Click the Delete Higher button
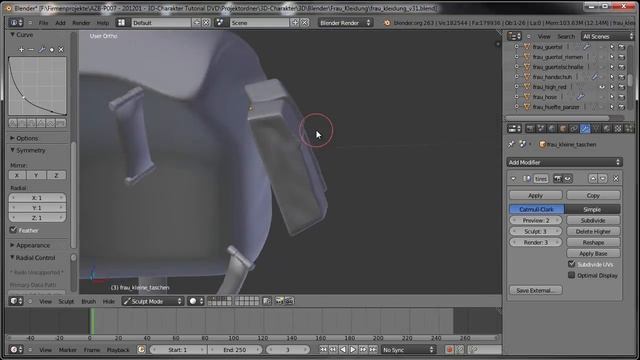Viewport: 640px width, 360px height. coord(593,231)
